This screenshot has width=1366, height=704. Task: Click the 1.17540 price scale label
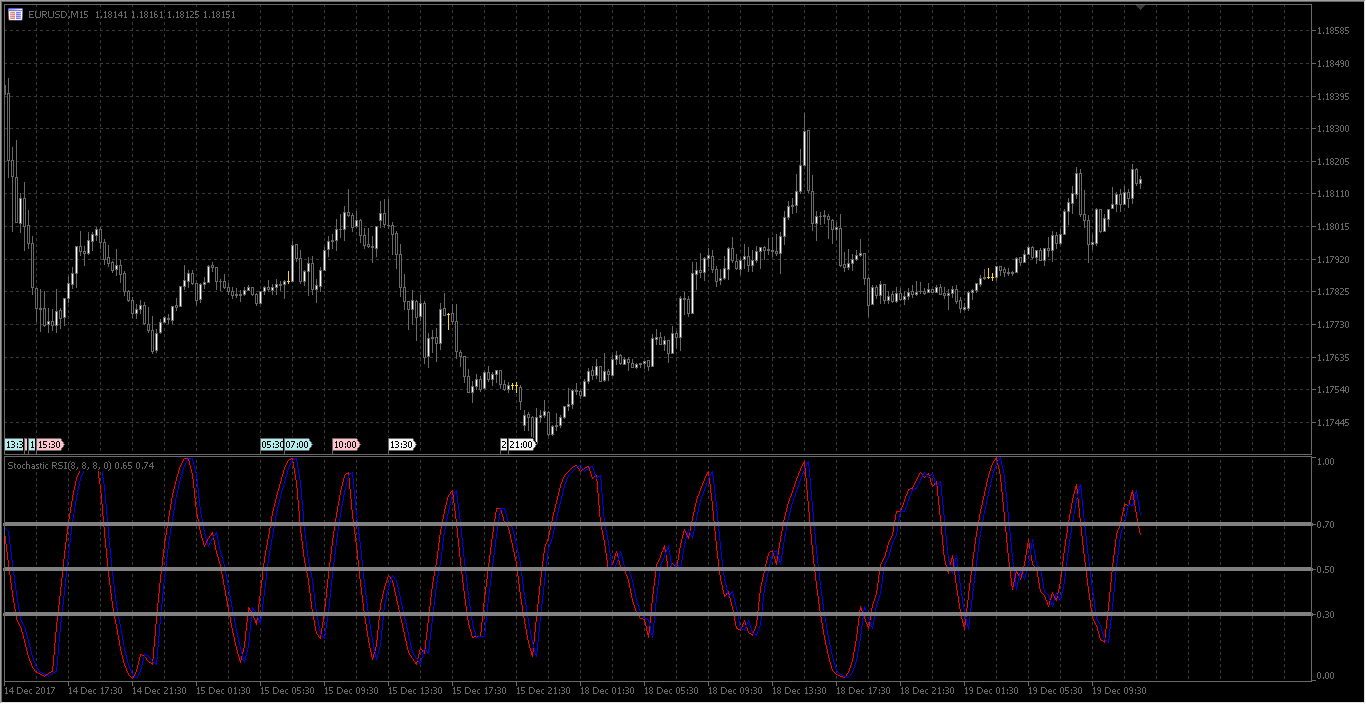coord(1334,390)
